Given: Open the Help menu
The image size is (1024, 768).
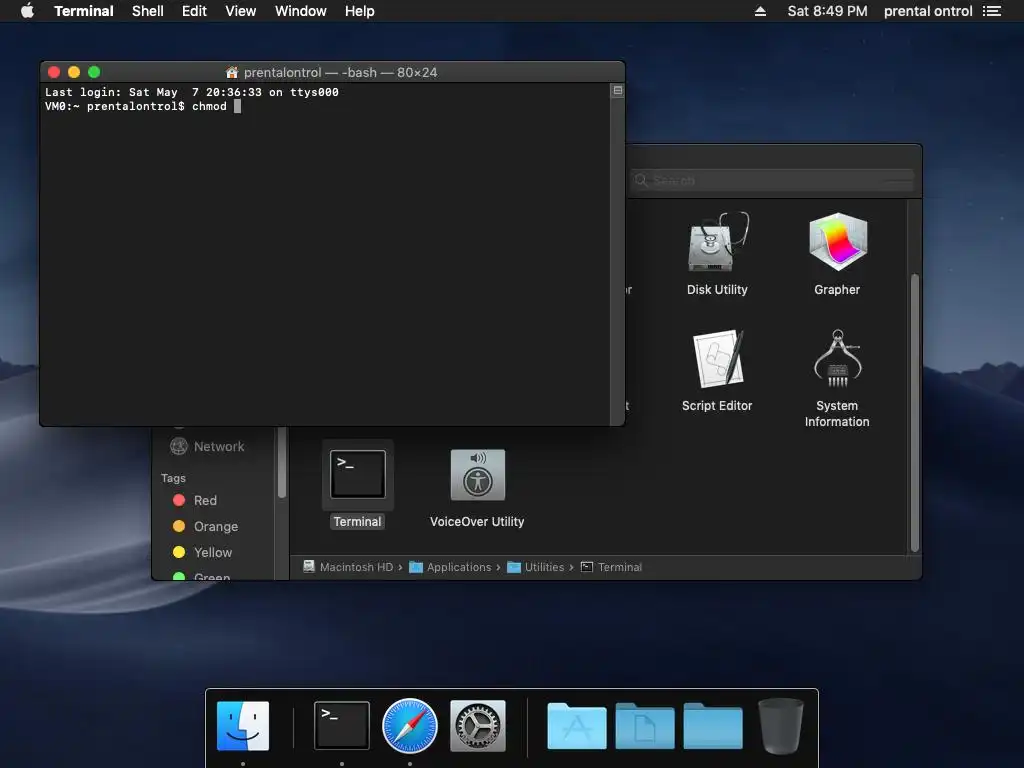Looking at the screenshot, I should pyautogui.click(x=359, y=11).
